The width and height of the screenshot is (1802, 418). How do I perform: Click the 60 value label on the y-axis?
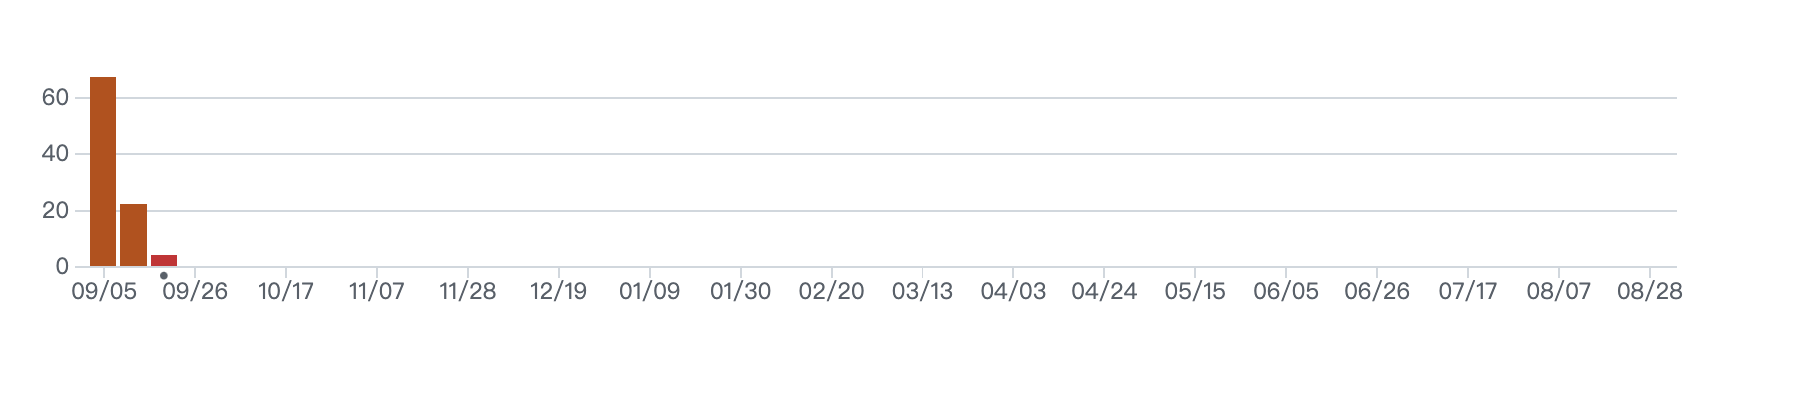pyautogui.click(x=55, y=97)
